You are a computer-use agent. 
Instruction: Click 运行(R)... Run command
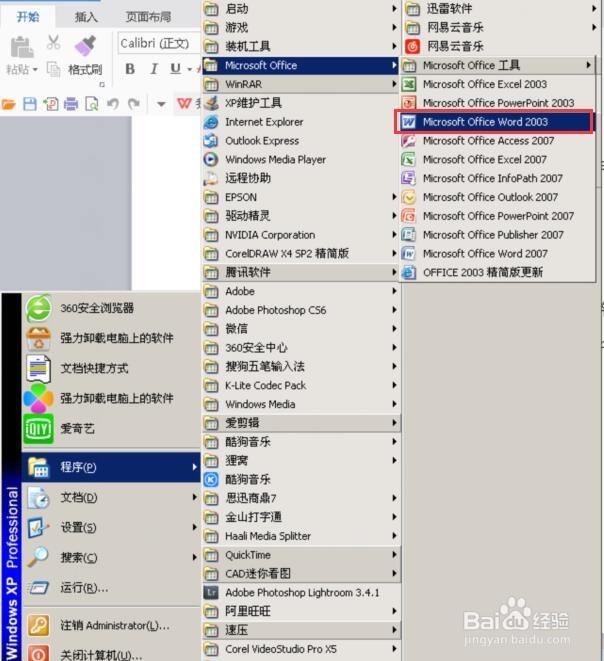point(112,588)
